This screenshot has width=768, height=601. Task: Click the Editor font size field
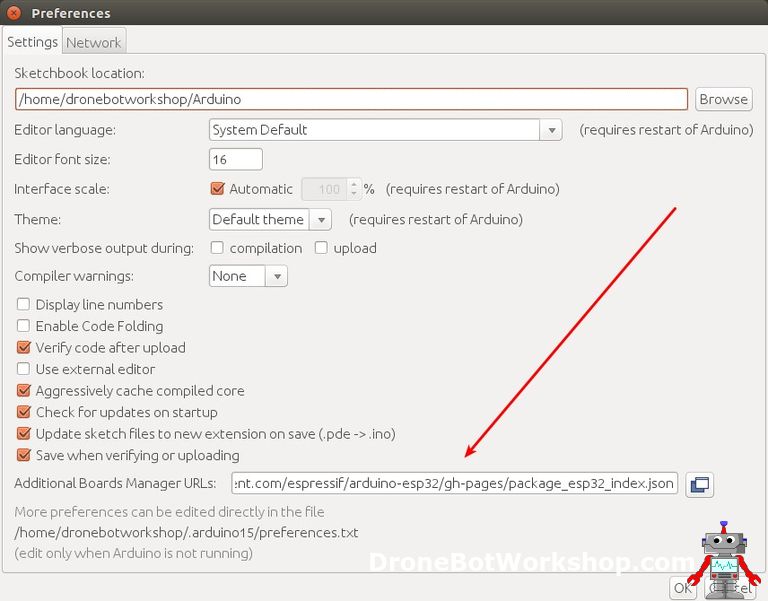(x=236, y=160)
